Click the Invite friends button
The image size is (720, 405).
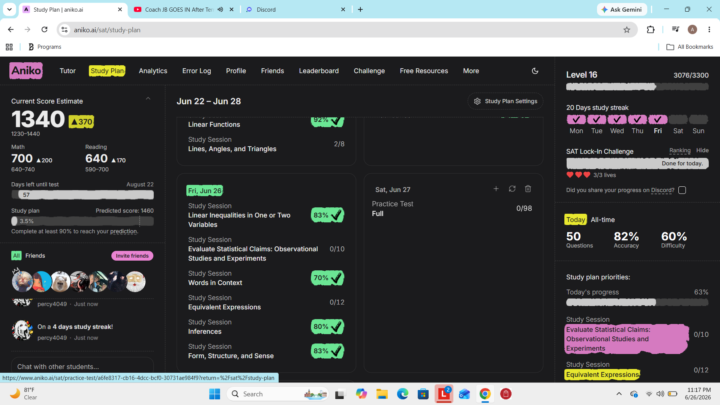tap(132, 256)
